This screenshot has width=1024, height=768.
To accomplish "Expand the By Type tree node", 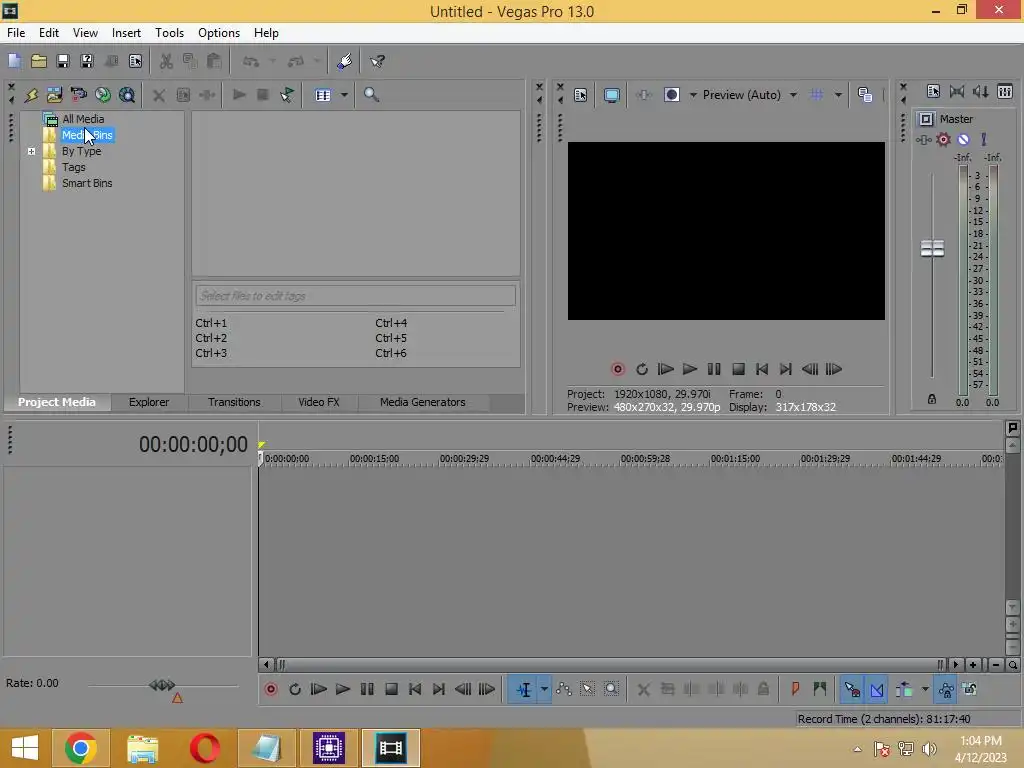I will 31,152.
